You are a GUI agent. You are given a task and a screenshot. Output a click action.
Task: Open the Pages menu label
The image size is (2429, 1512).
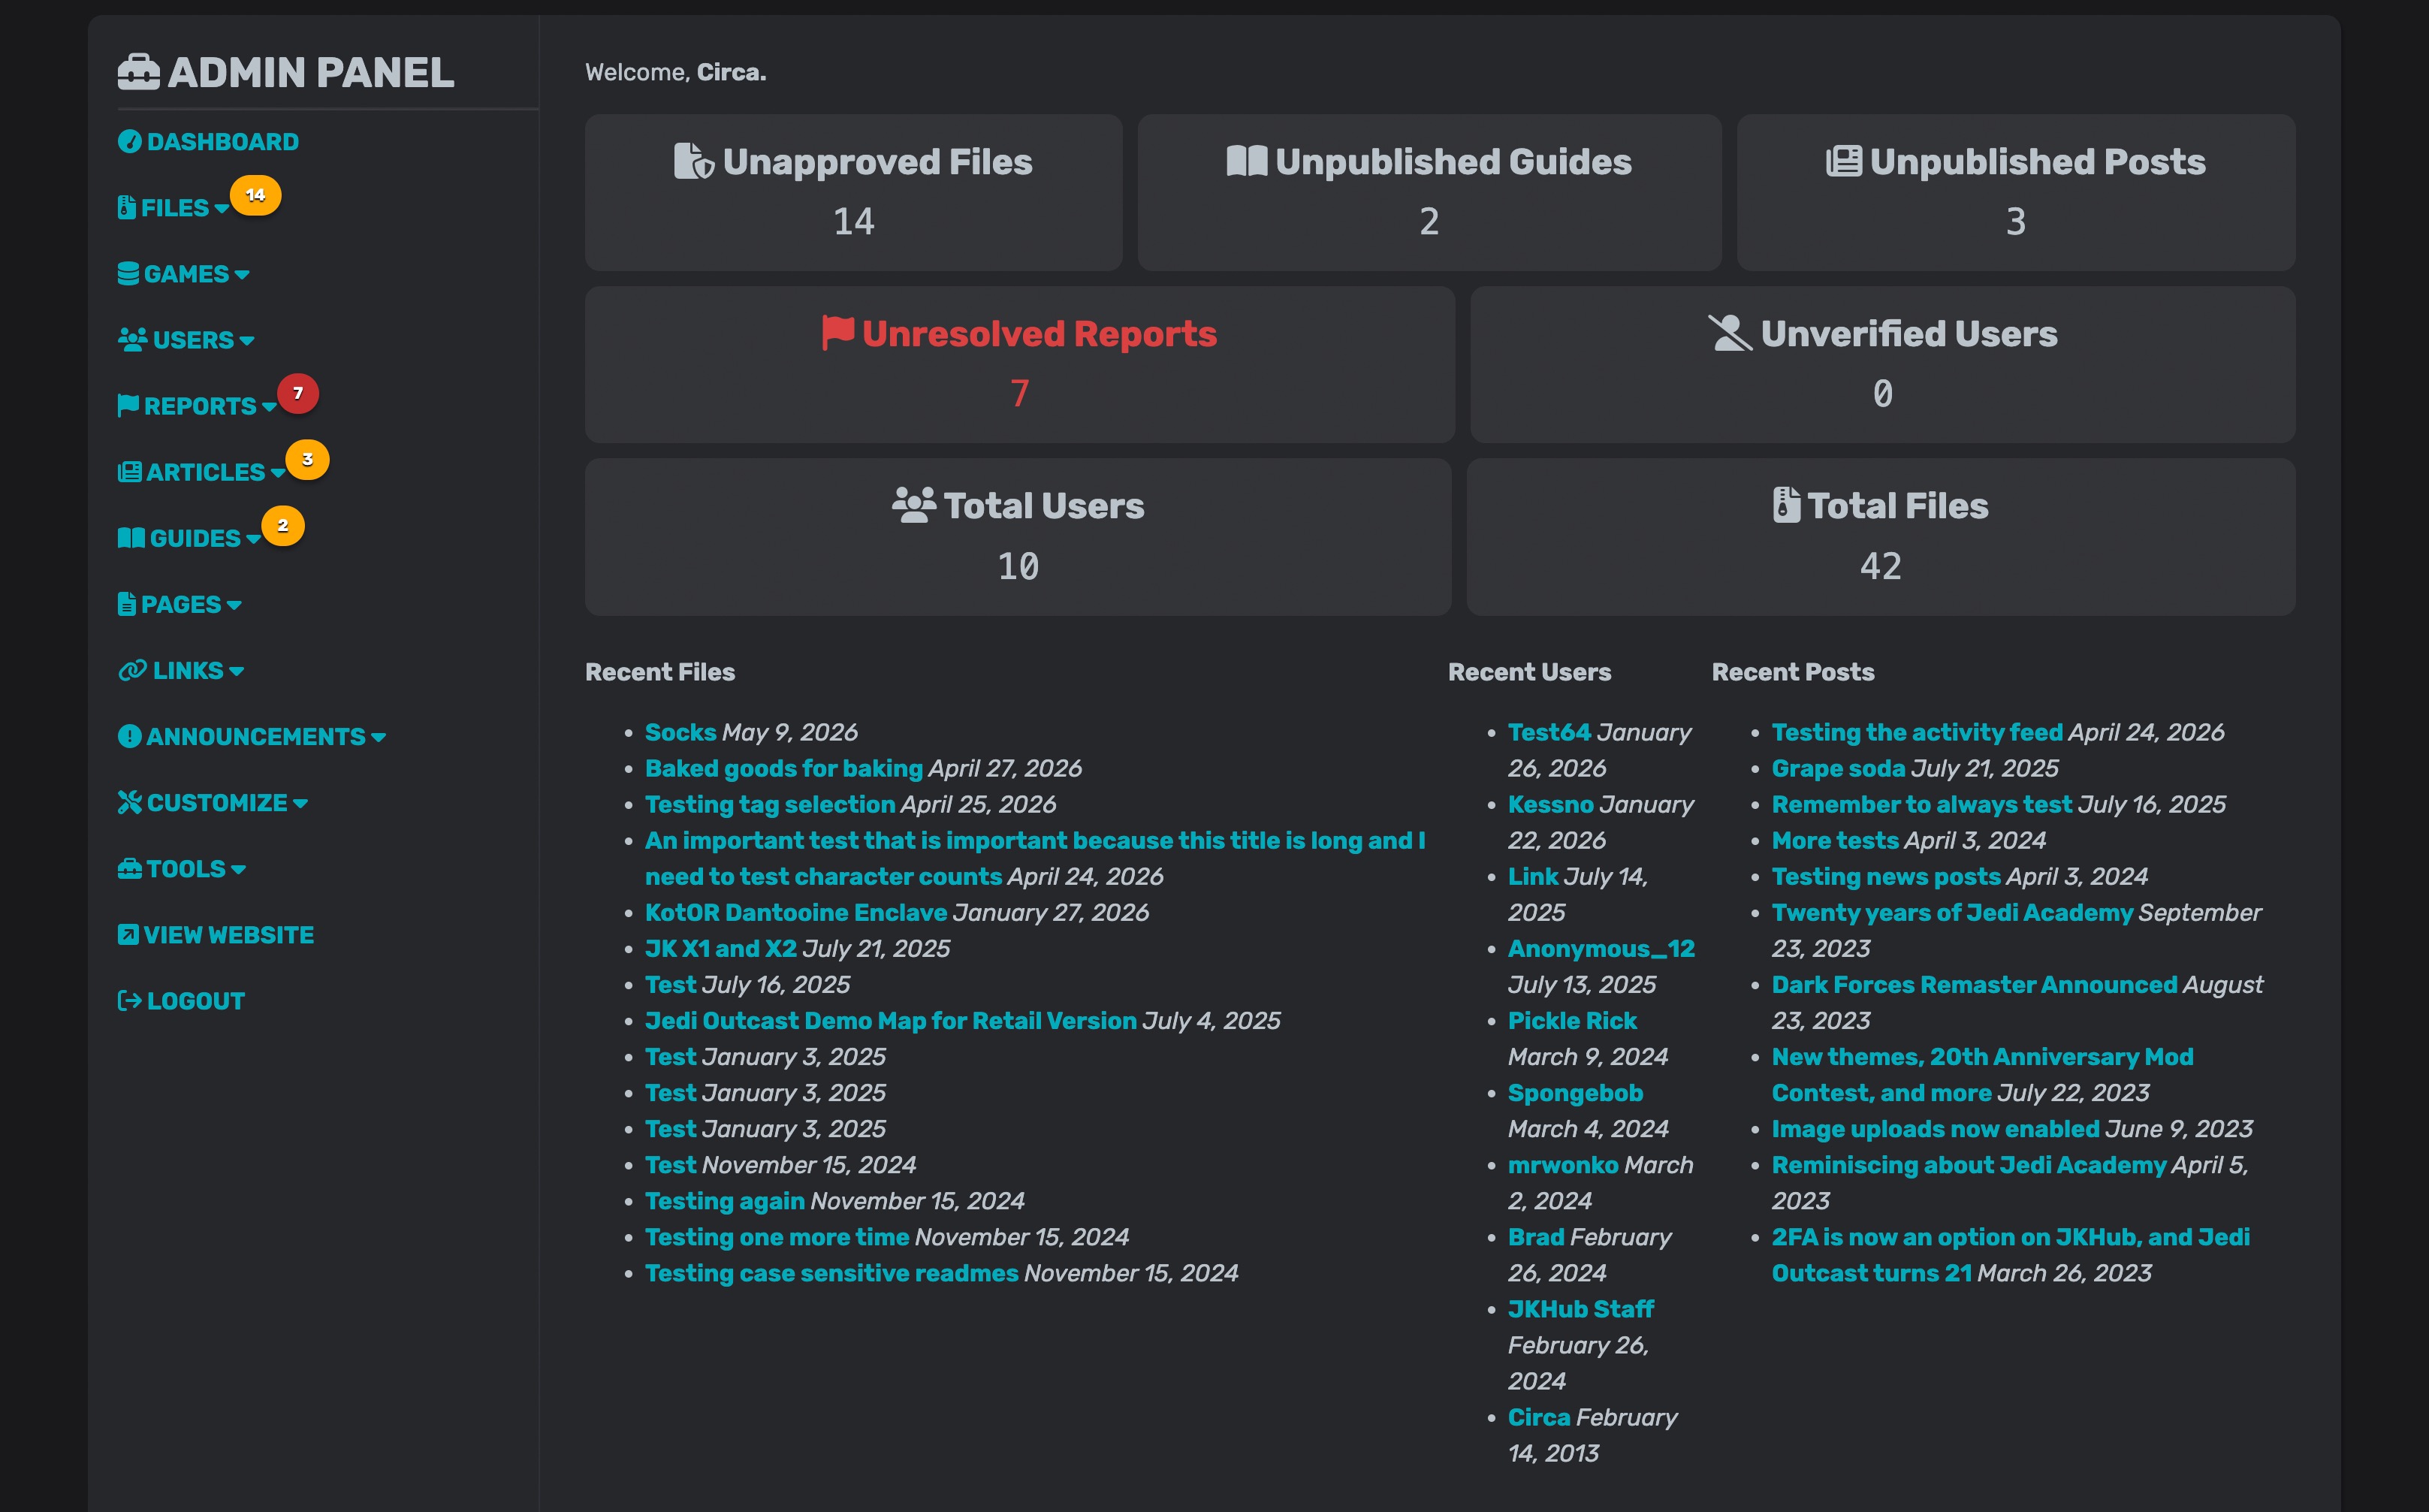coord(181,604)
